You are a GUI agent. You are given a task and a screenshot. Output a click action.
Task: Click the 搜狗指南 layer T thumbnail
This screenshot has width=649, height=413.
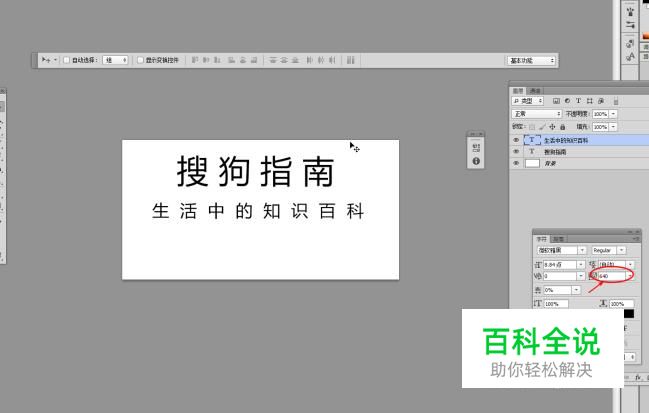pos(532,151)
